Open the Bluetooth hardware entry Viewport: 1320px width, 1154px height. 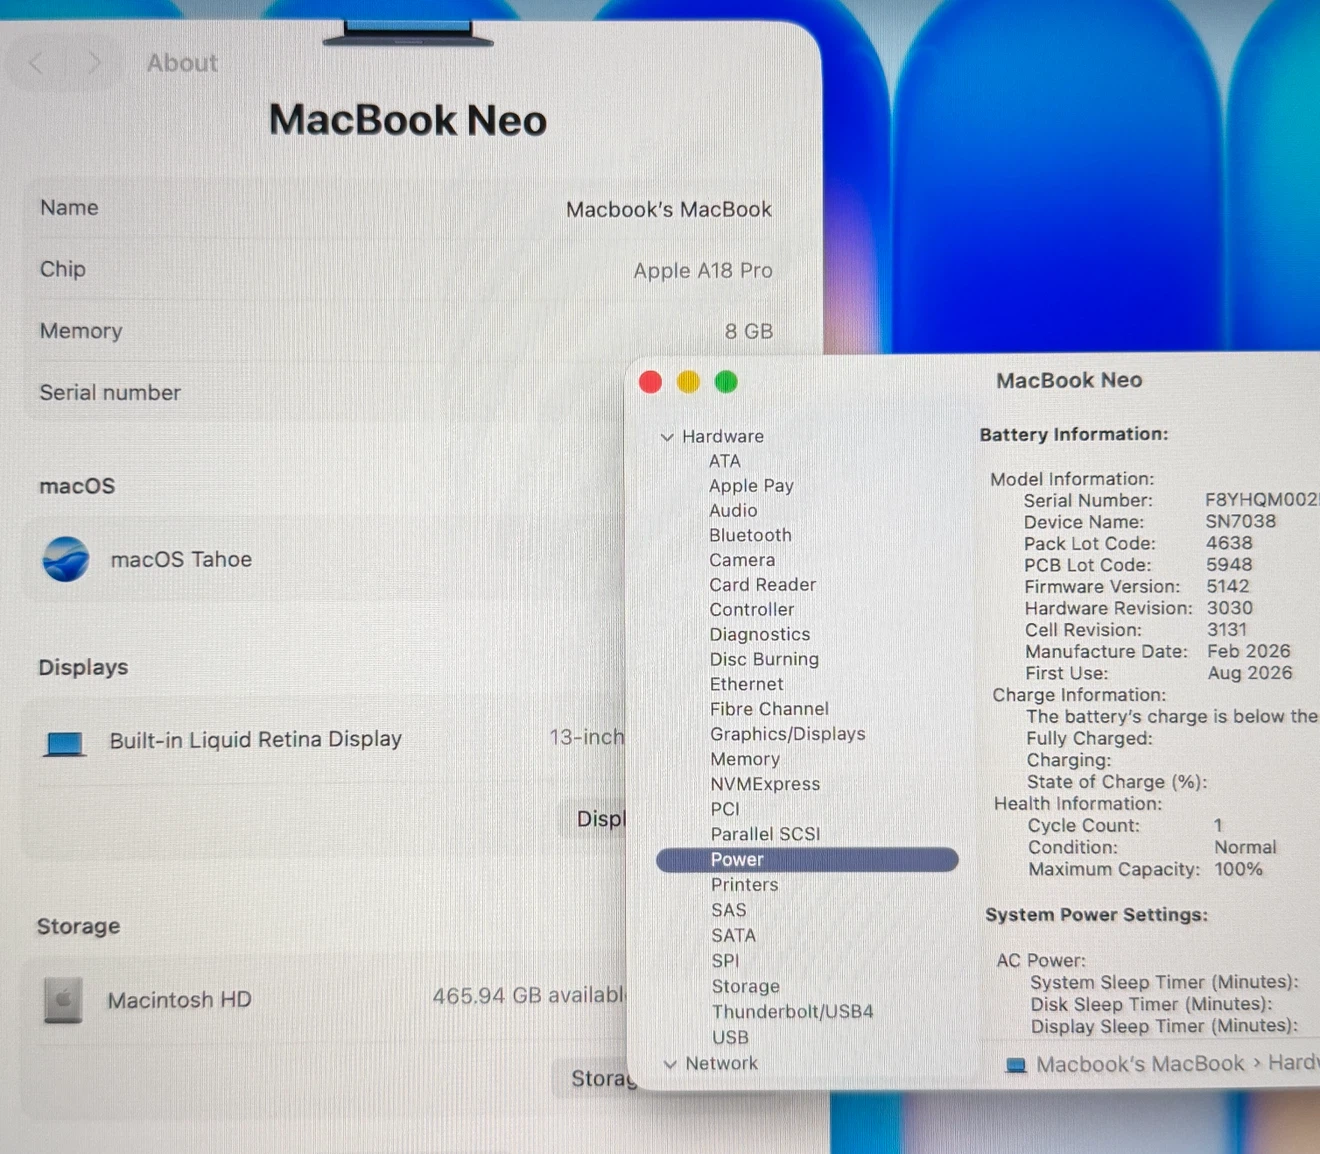pyautogui.click(x=750, y=535)
